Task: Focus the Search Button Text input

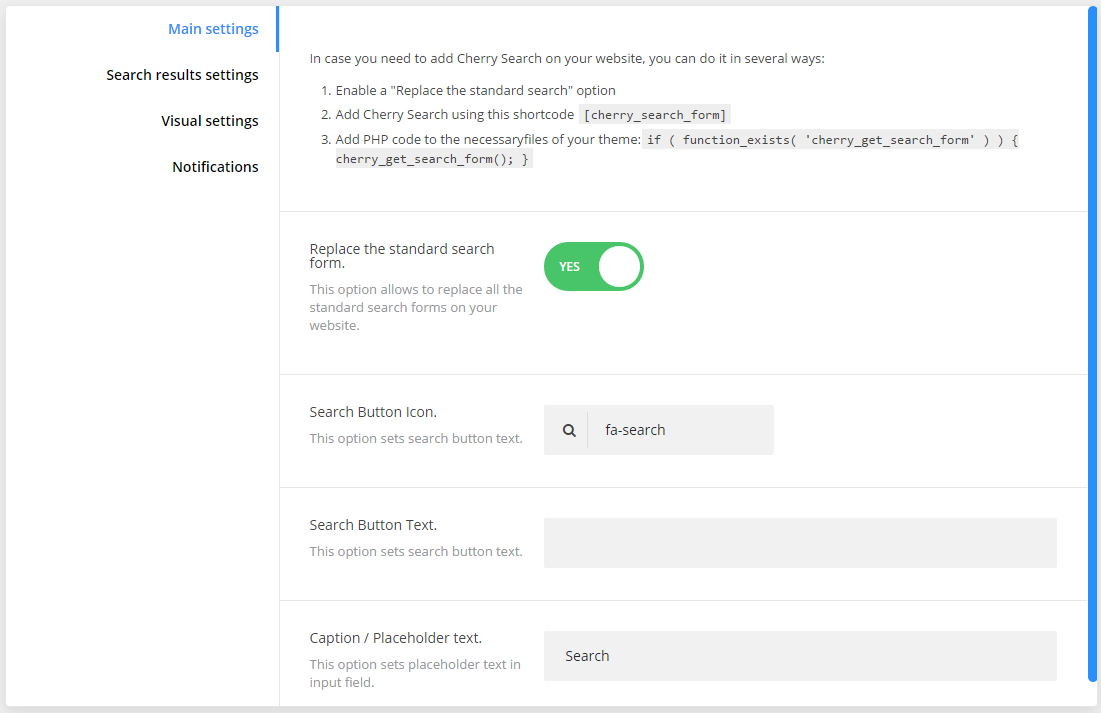Action: tap(800, 543)
